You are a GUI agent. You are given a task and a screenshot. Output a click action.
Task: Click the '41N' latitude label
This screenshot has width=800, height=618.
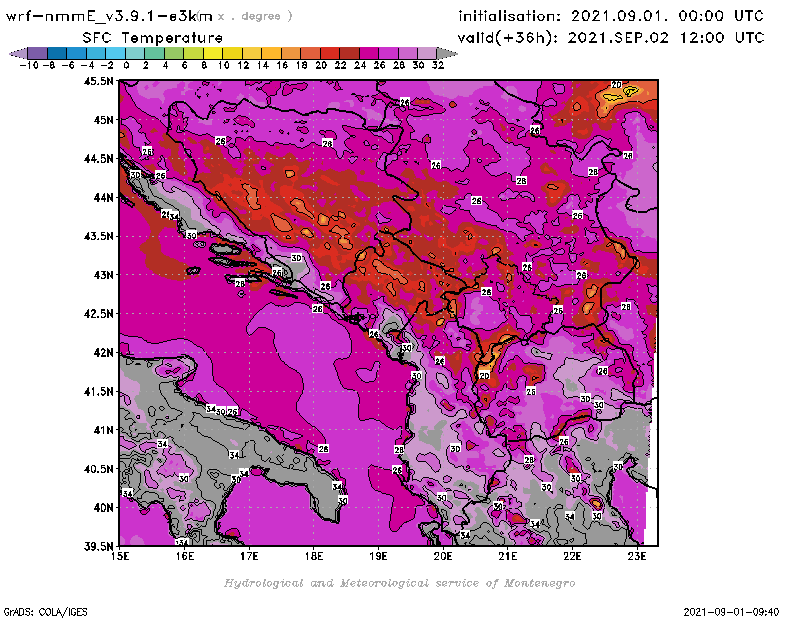103,430
